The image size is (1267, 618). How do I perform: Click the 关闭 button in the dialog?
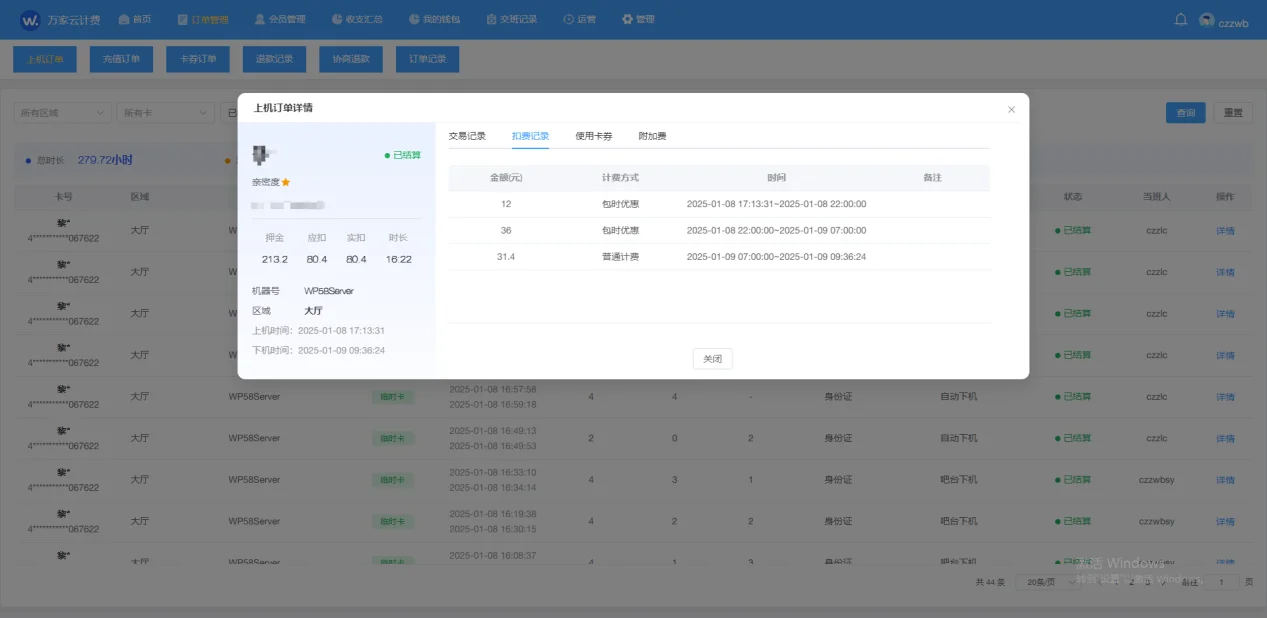(x=712, y=358)
